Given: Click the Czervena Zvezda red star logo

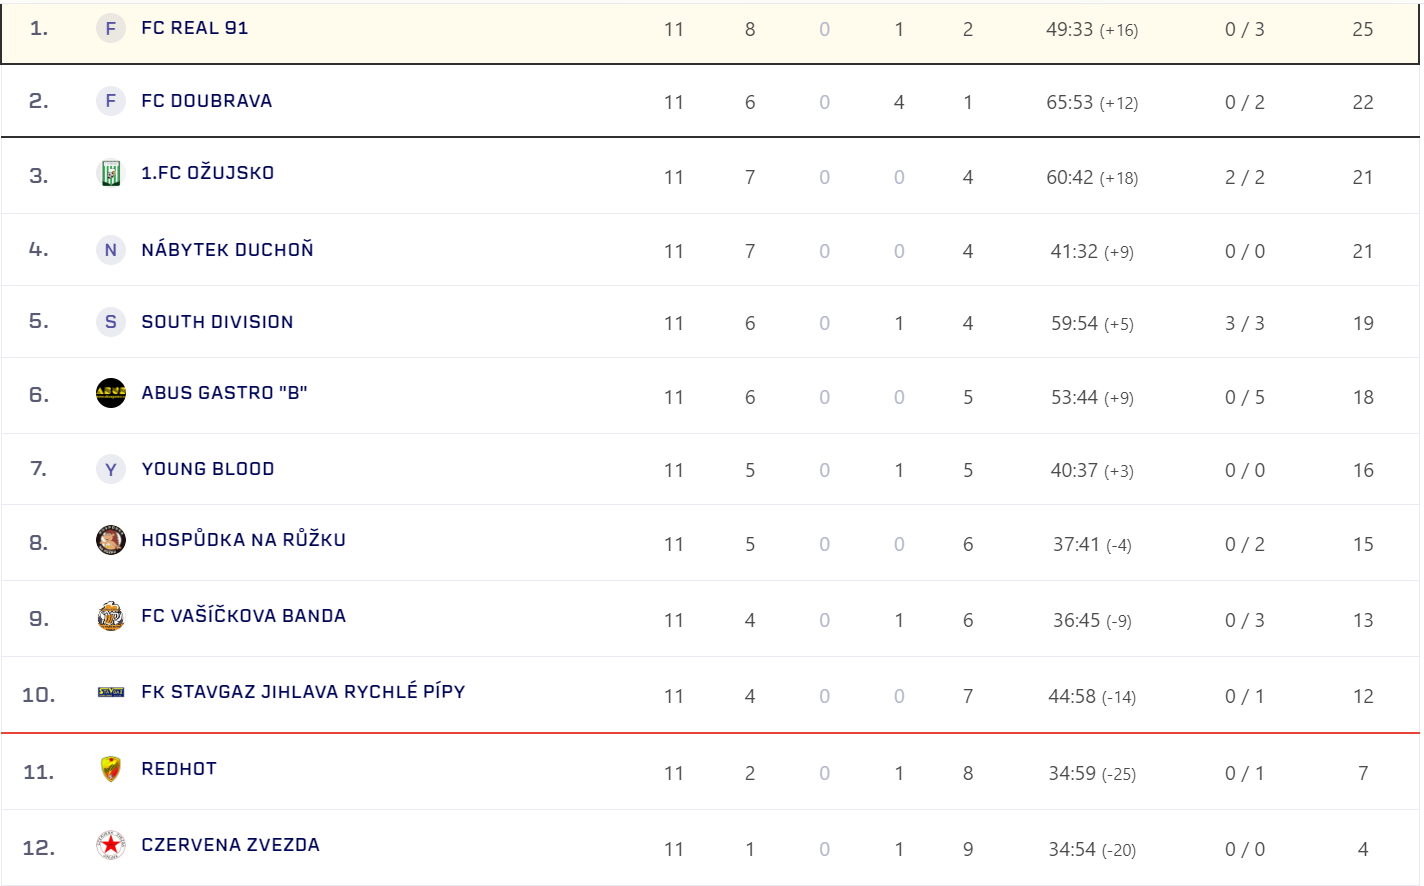Looking at the screenshot, I should (110, 845).
